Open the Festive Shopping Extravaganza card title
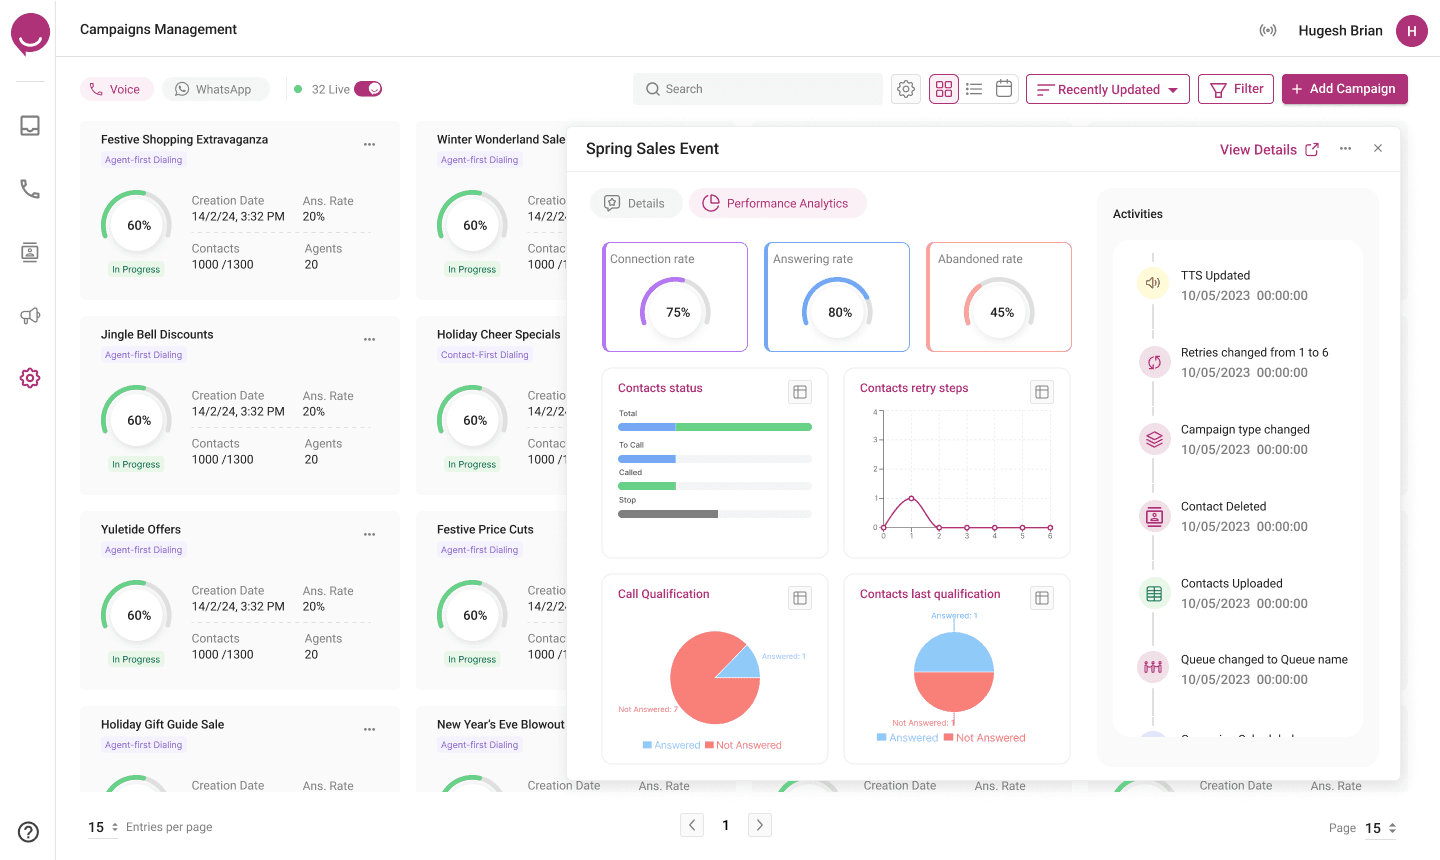1440x860 pixels. pos(184,140)
